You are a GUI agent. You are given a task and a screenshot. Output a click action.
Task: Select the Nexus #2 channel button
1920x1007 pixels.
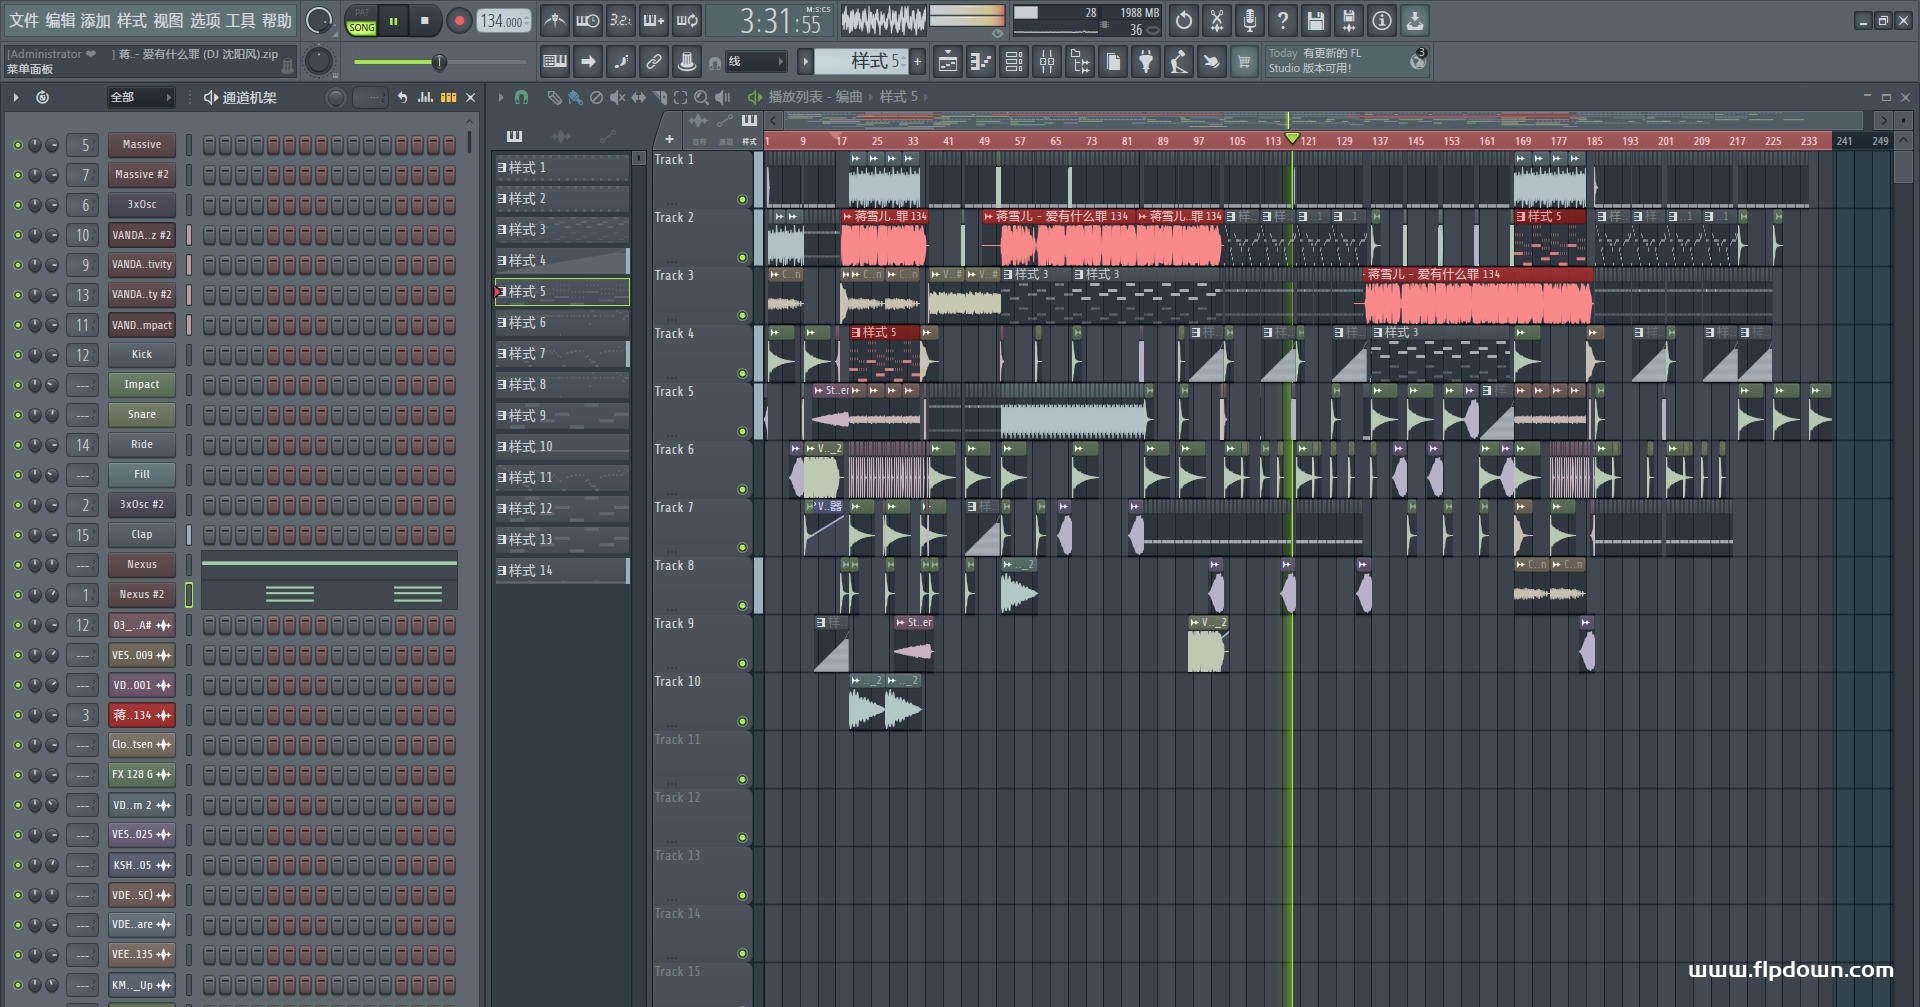142,595
